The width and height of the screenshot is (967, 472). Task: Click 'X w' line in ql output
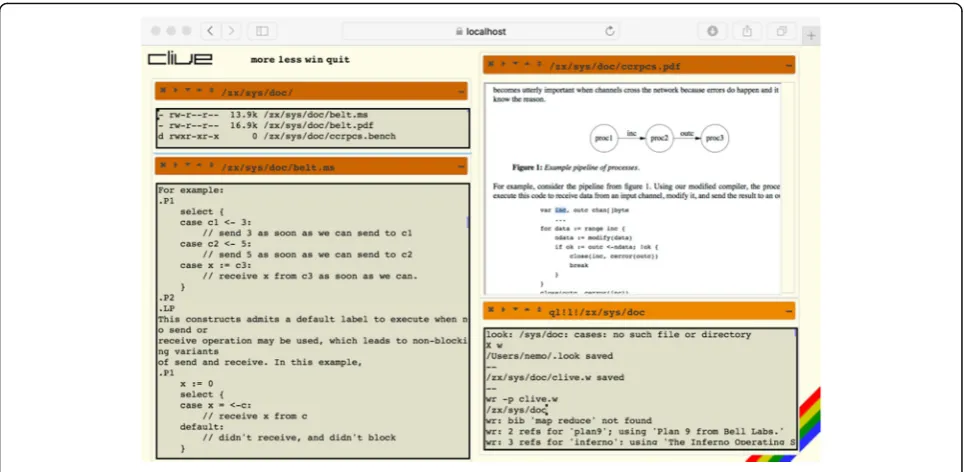pos(494,346)
